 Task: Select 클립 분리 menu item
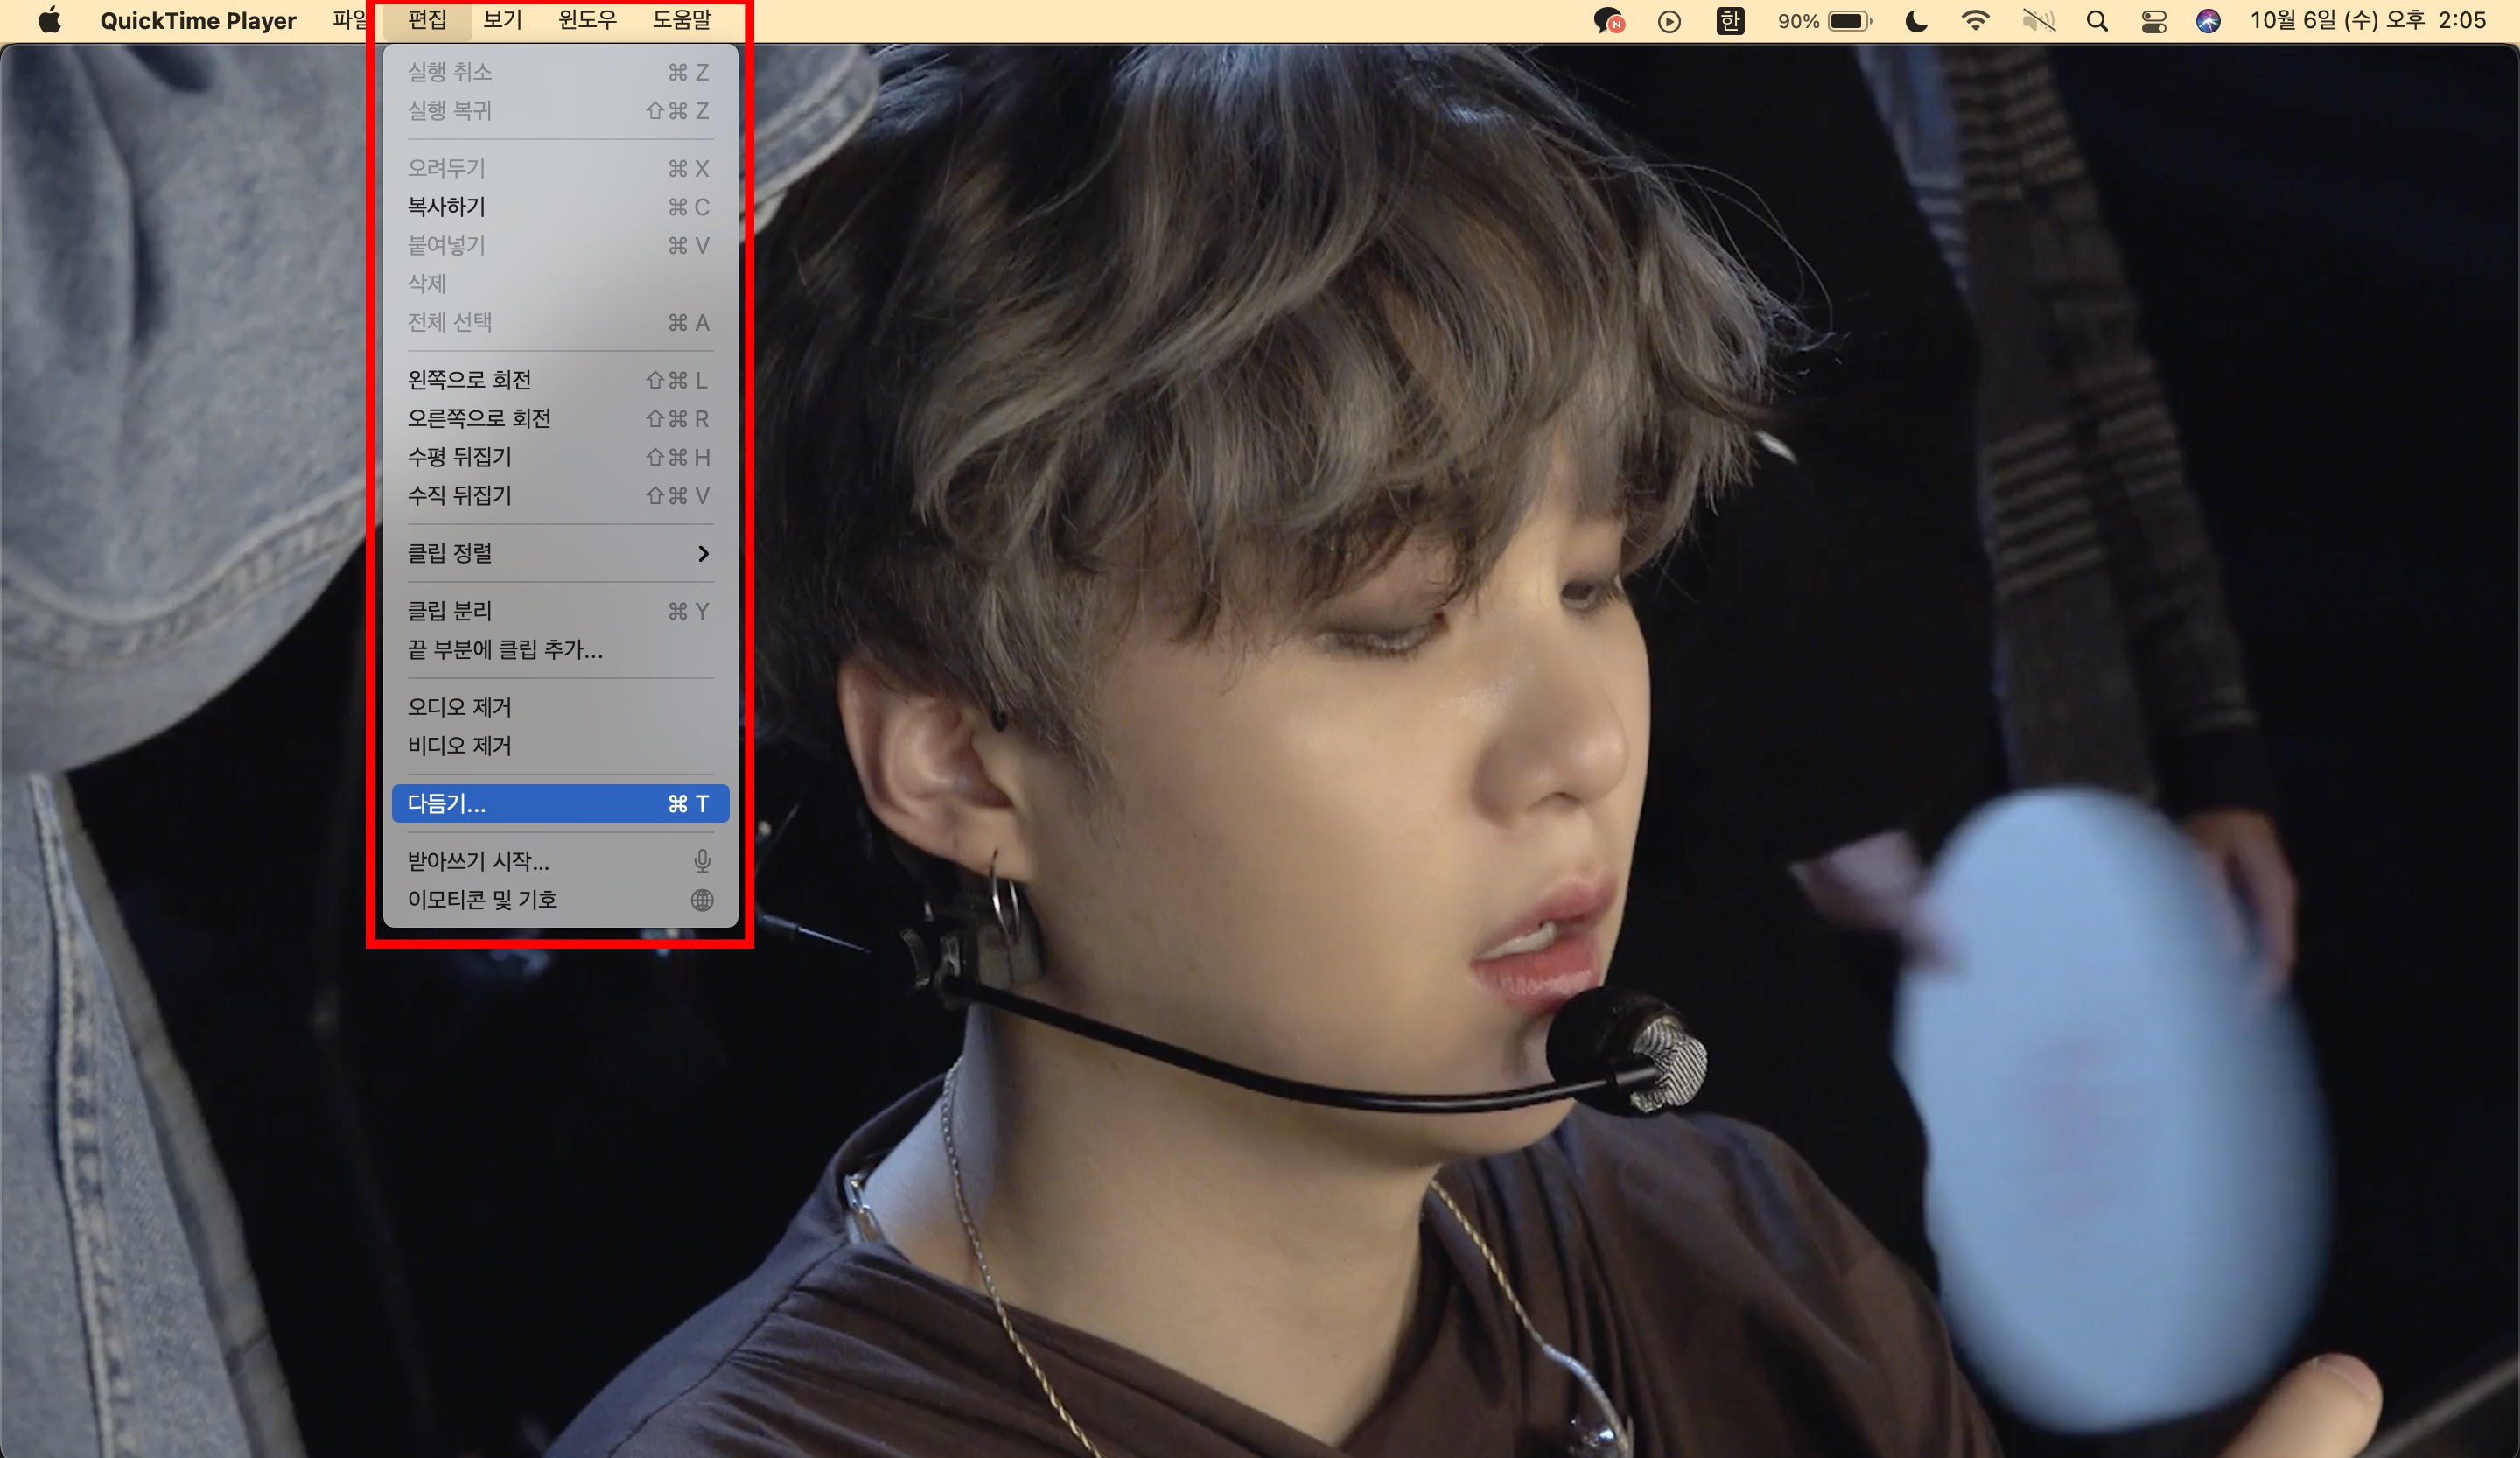(x=560, y=611)
